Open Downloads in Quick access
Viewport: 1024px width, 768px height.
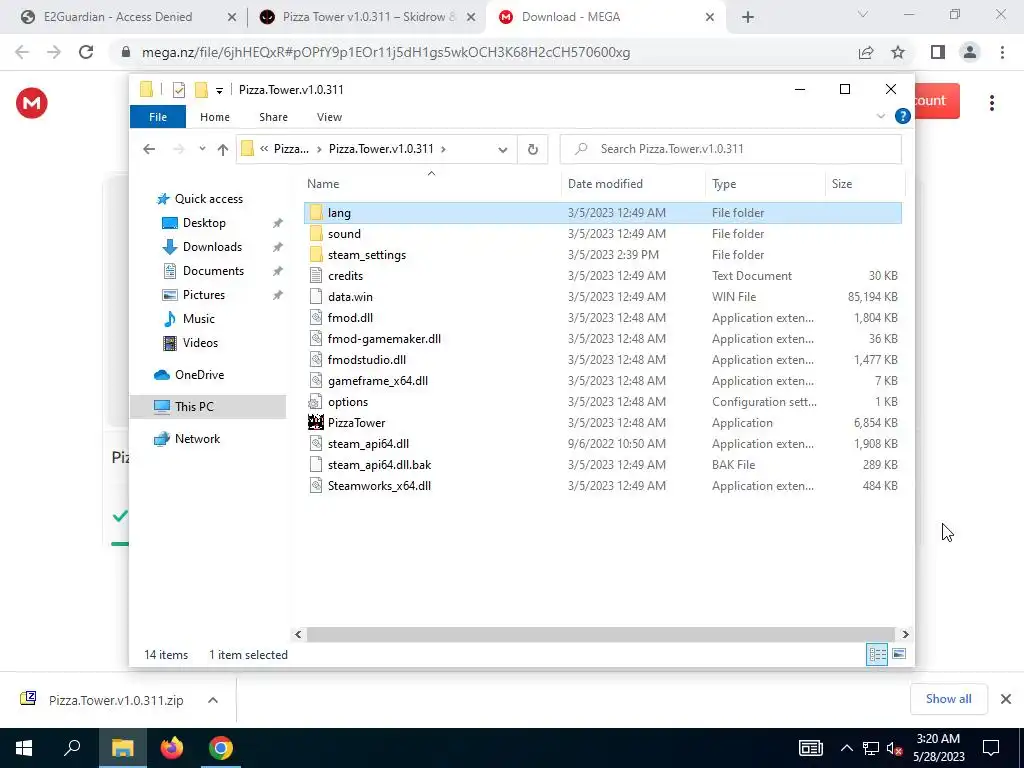click(x=212, y=247)
